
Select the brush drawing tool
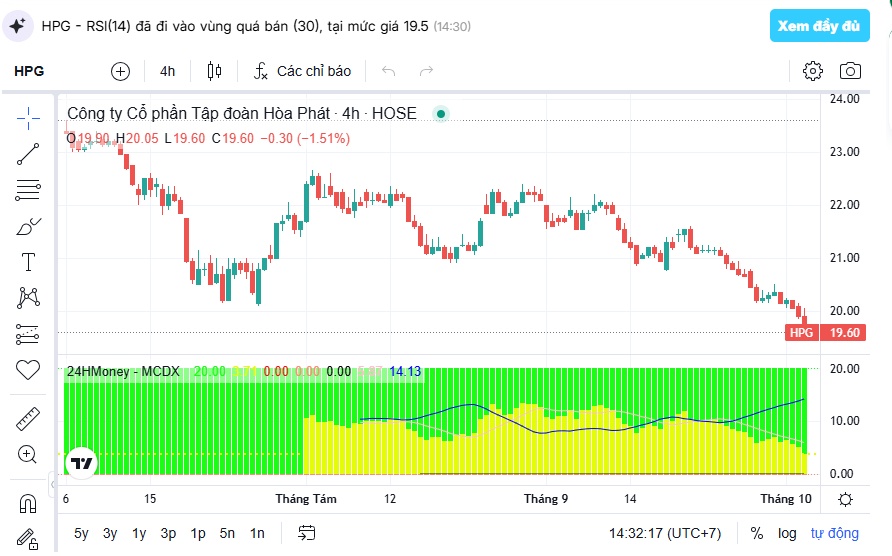pos(28,226)
